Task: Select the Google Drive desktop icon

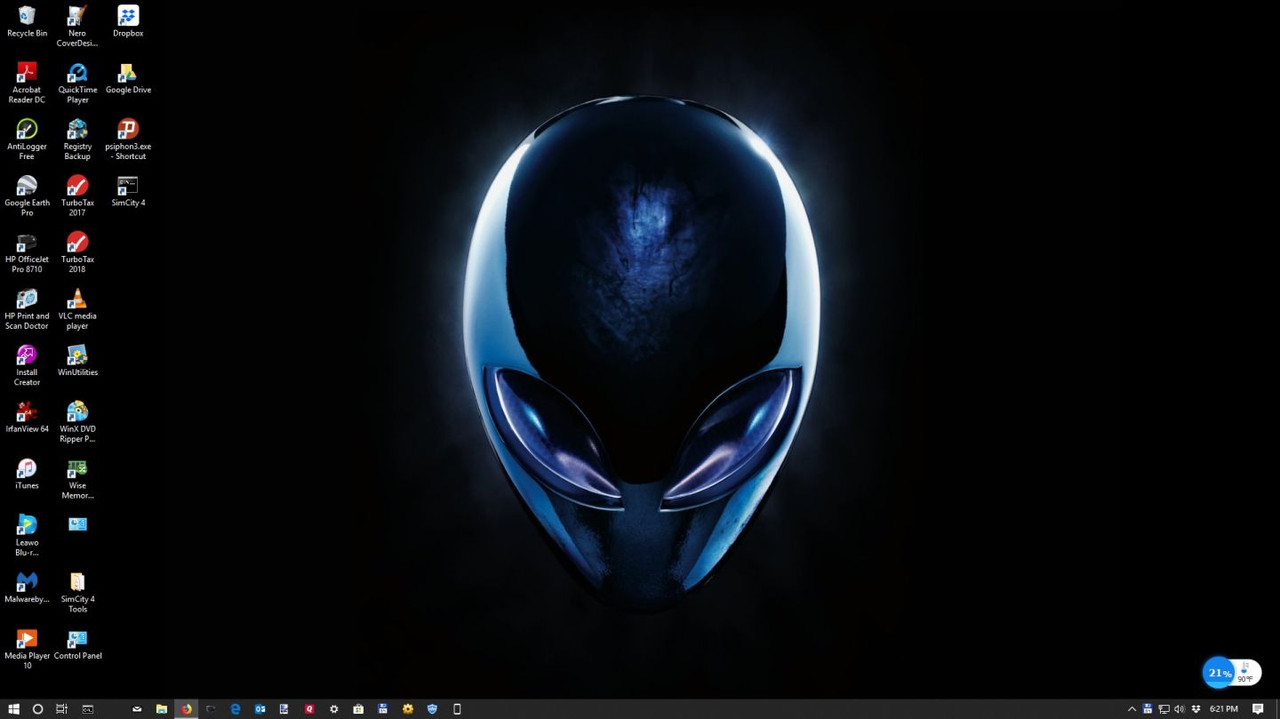Action: tap(128, 79)
